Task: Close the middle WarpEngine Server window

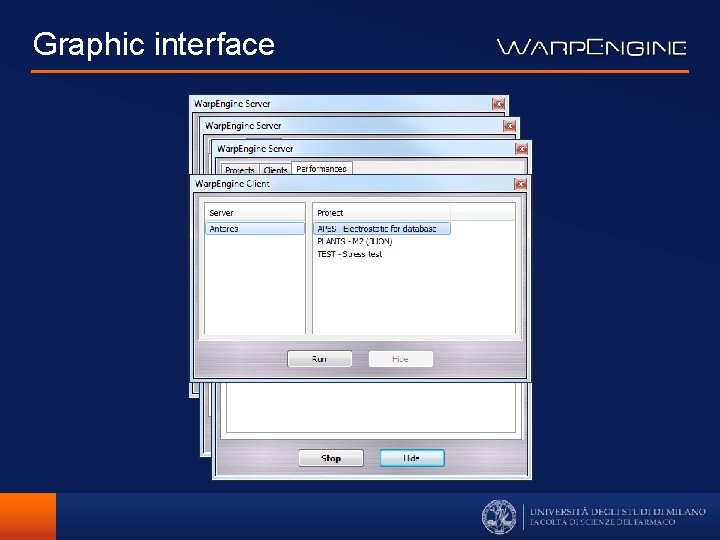Action: pos(509,126)
